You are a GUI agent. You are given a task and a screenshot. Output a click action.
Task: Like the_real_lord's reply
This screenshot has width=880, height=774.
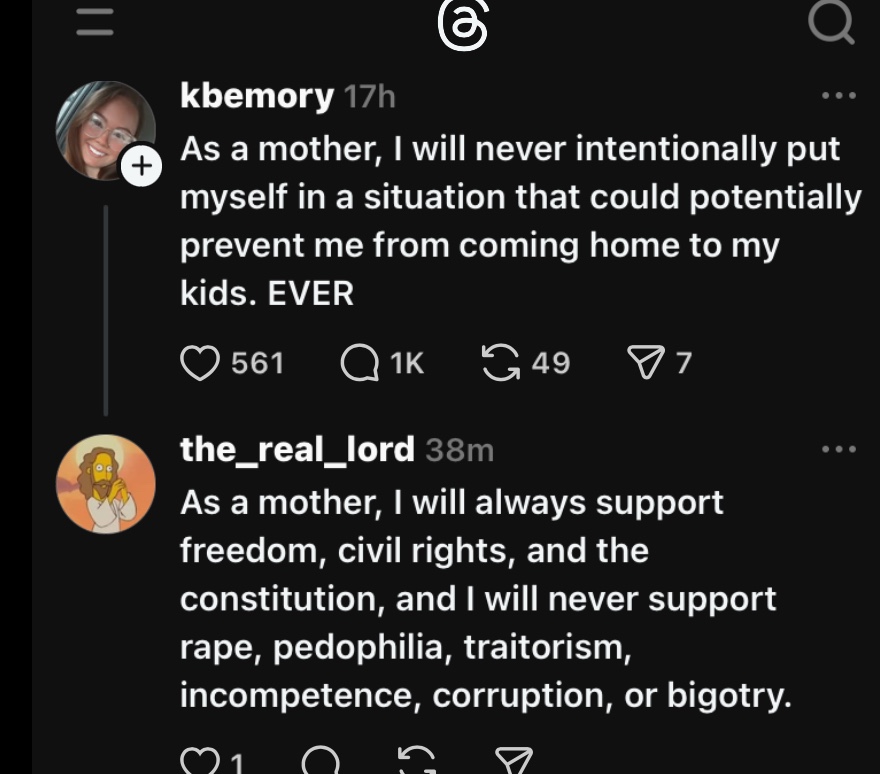200,762
